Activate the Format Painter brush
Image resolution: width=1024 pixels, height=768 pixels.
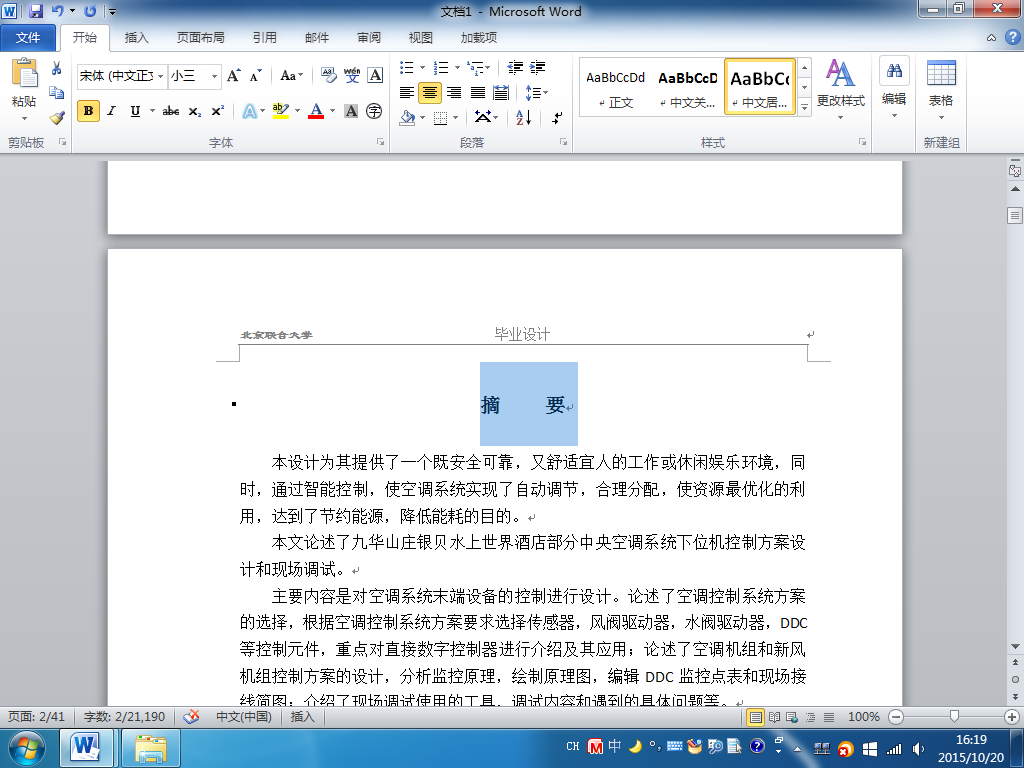[x=57, y=118]
